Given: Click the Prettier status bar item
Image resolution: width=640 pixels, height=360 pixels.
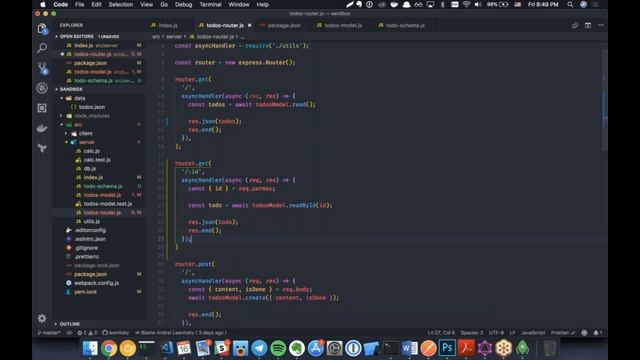Looking at the screenshot, I should 563,333.
